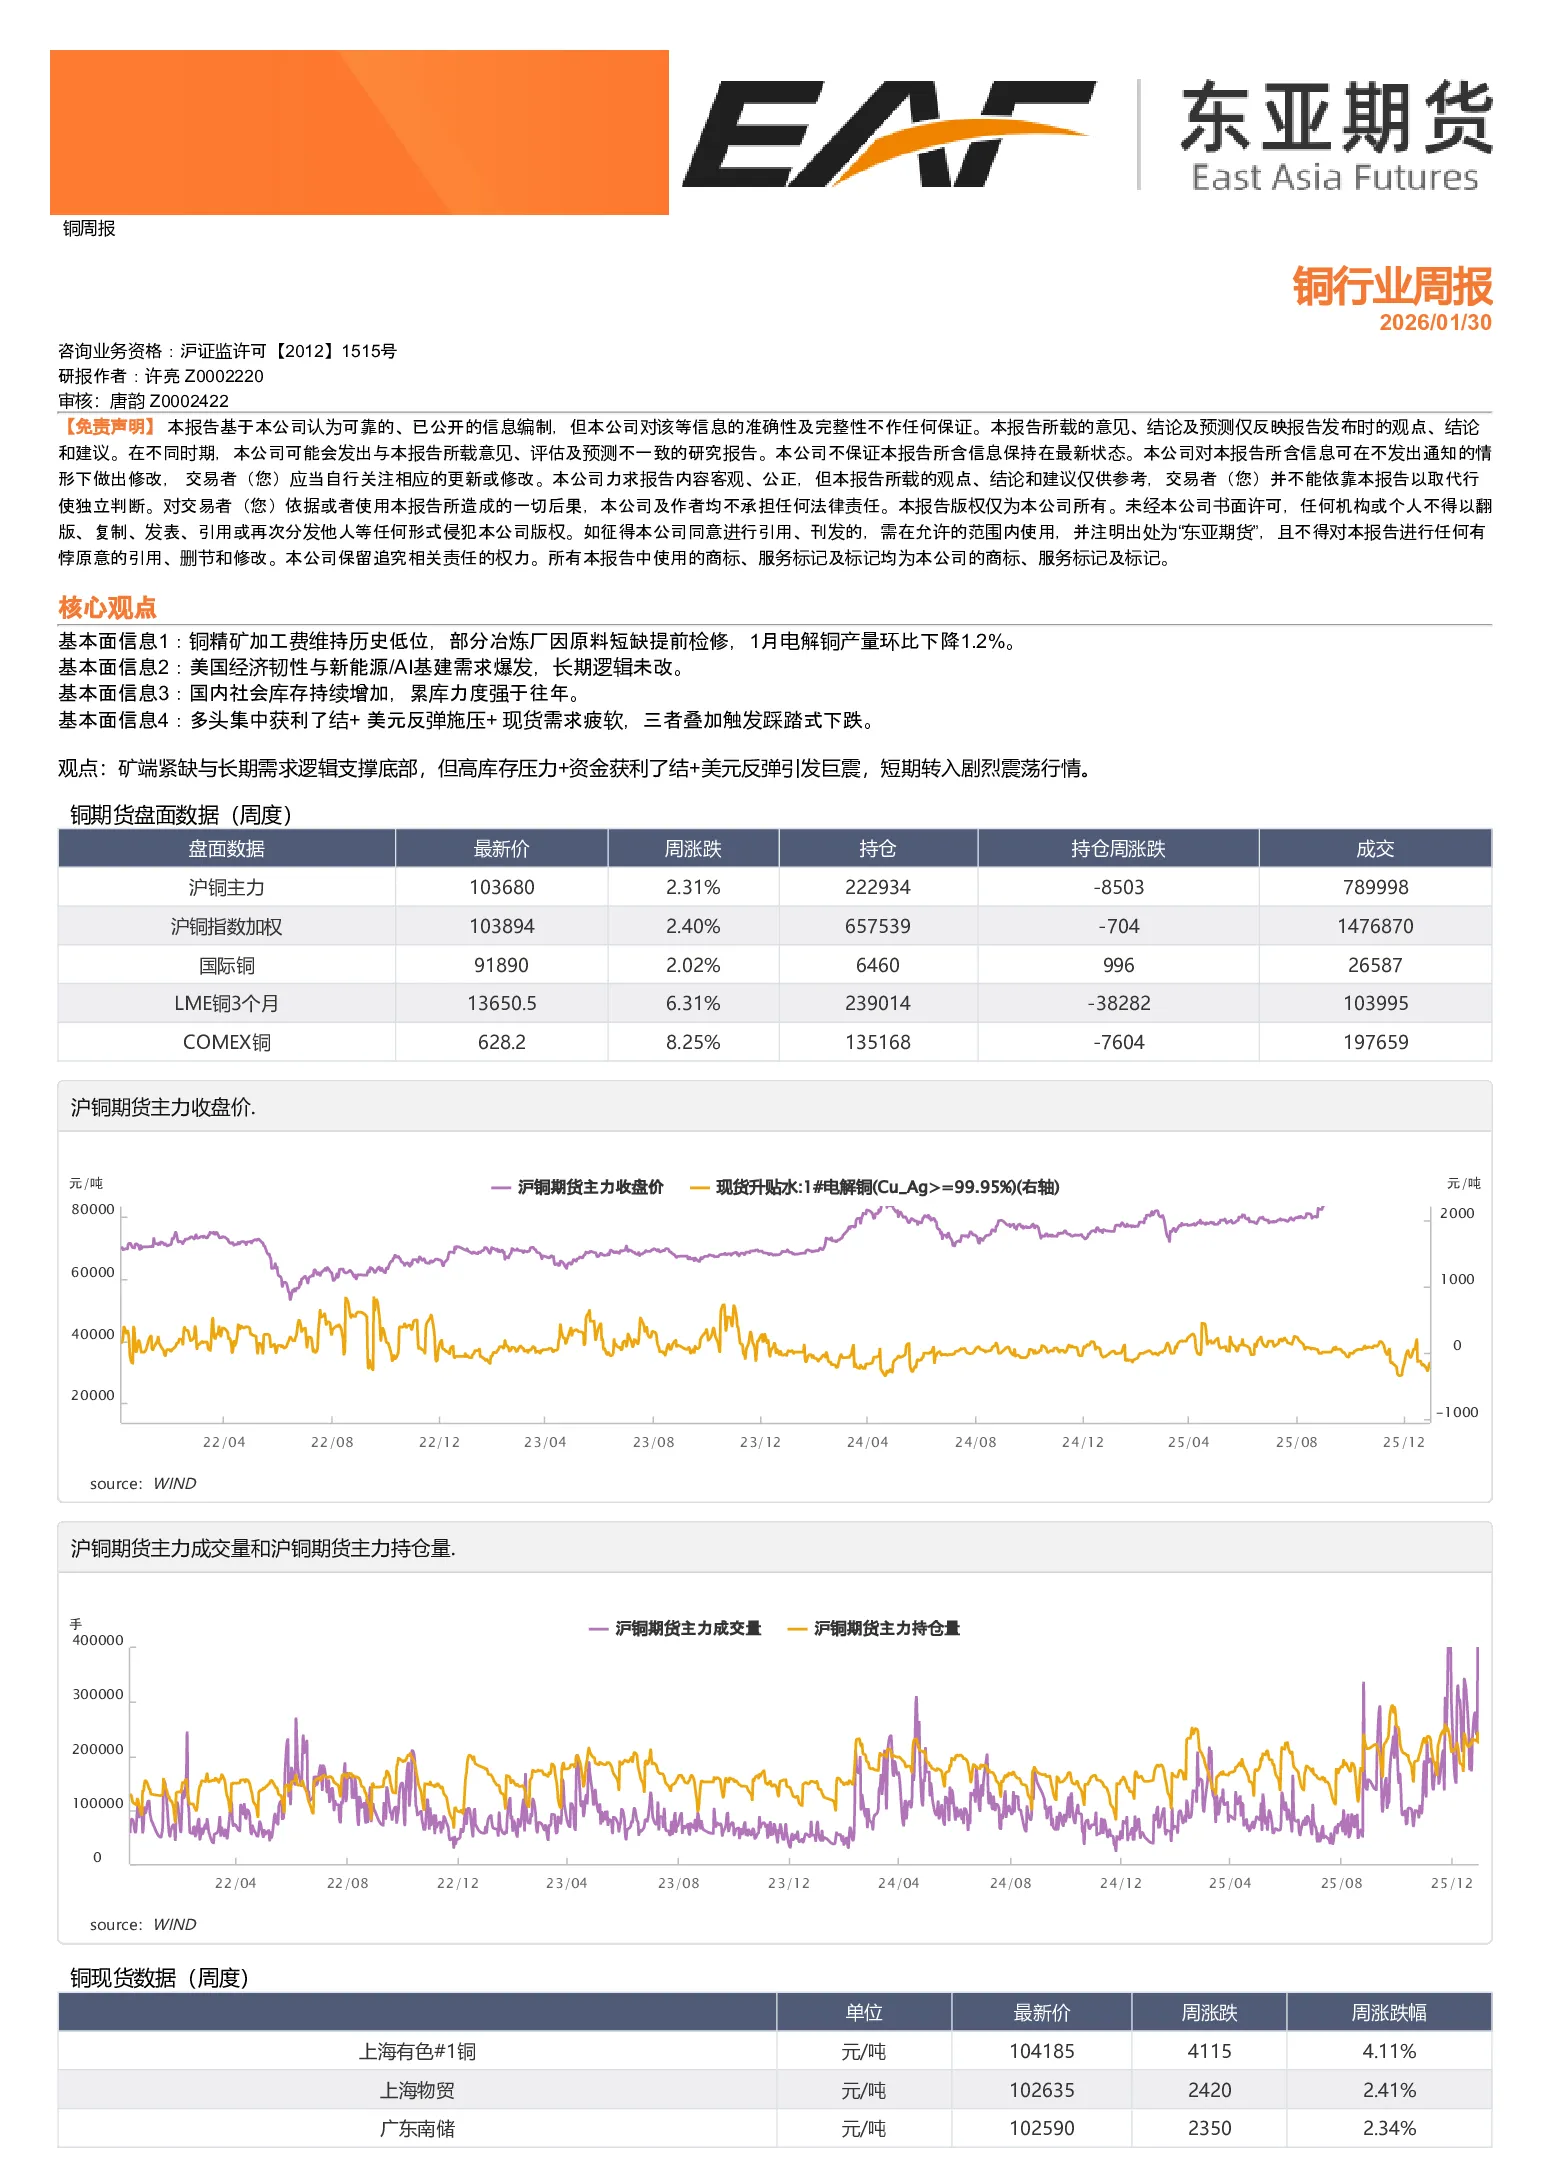Click LME position change -38282
1550x2172 pixels.
[x=1118, y=1003]
